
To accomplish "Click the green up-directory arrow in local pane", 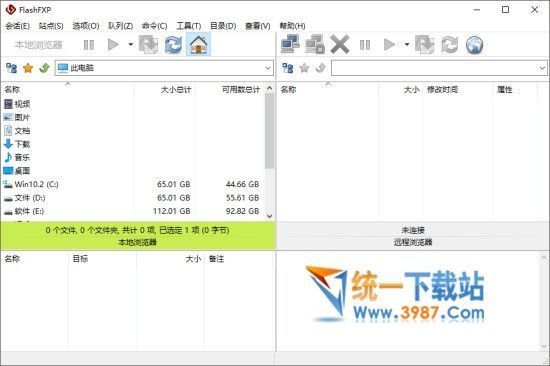I will (44, 68).
